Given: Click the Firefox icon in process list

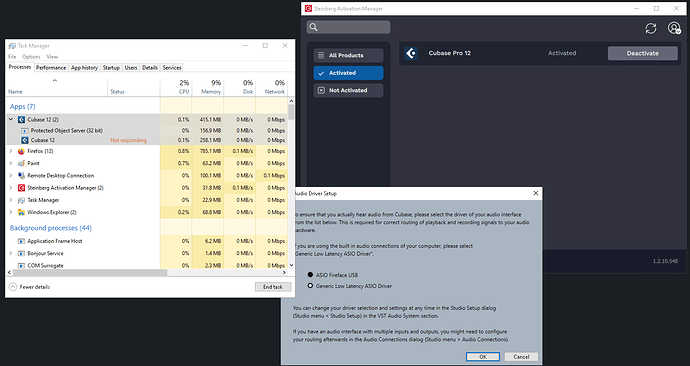Looking at the screenshot, I should coord(21,151).
